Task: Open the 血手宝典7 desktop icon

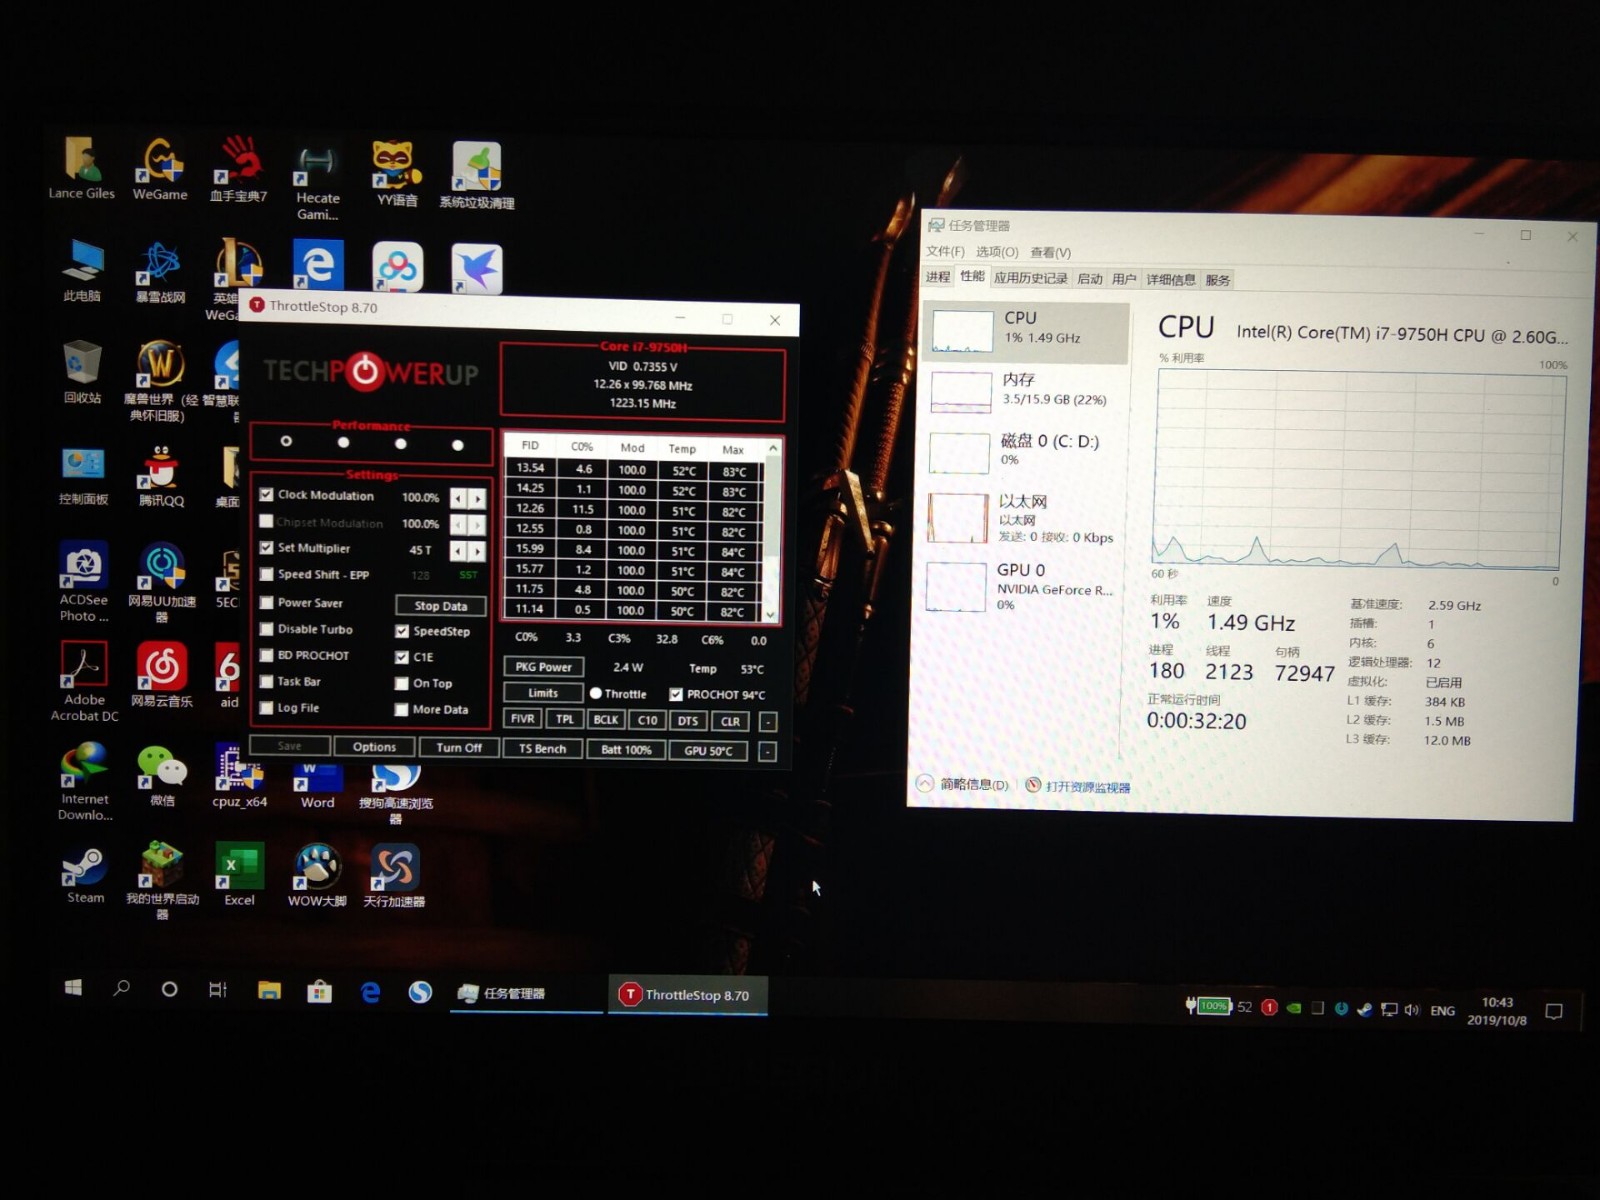Action: click(238, 170)
